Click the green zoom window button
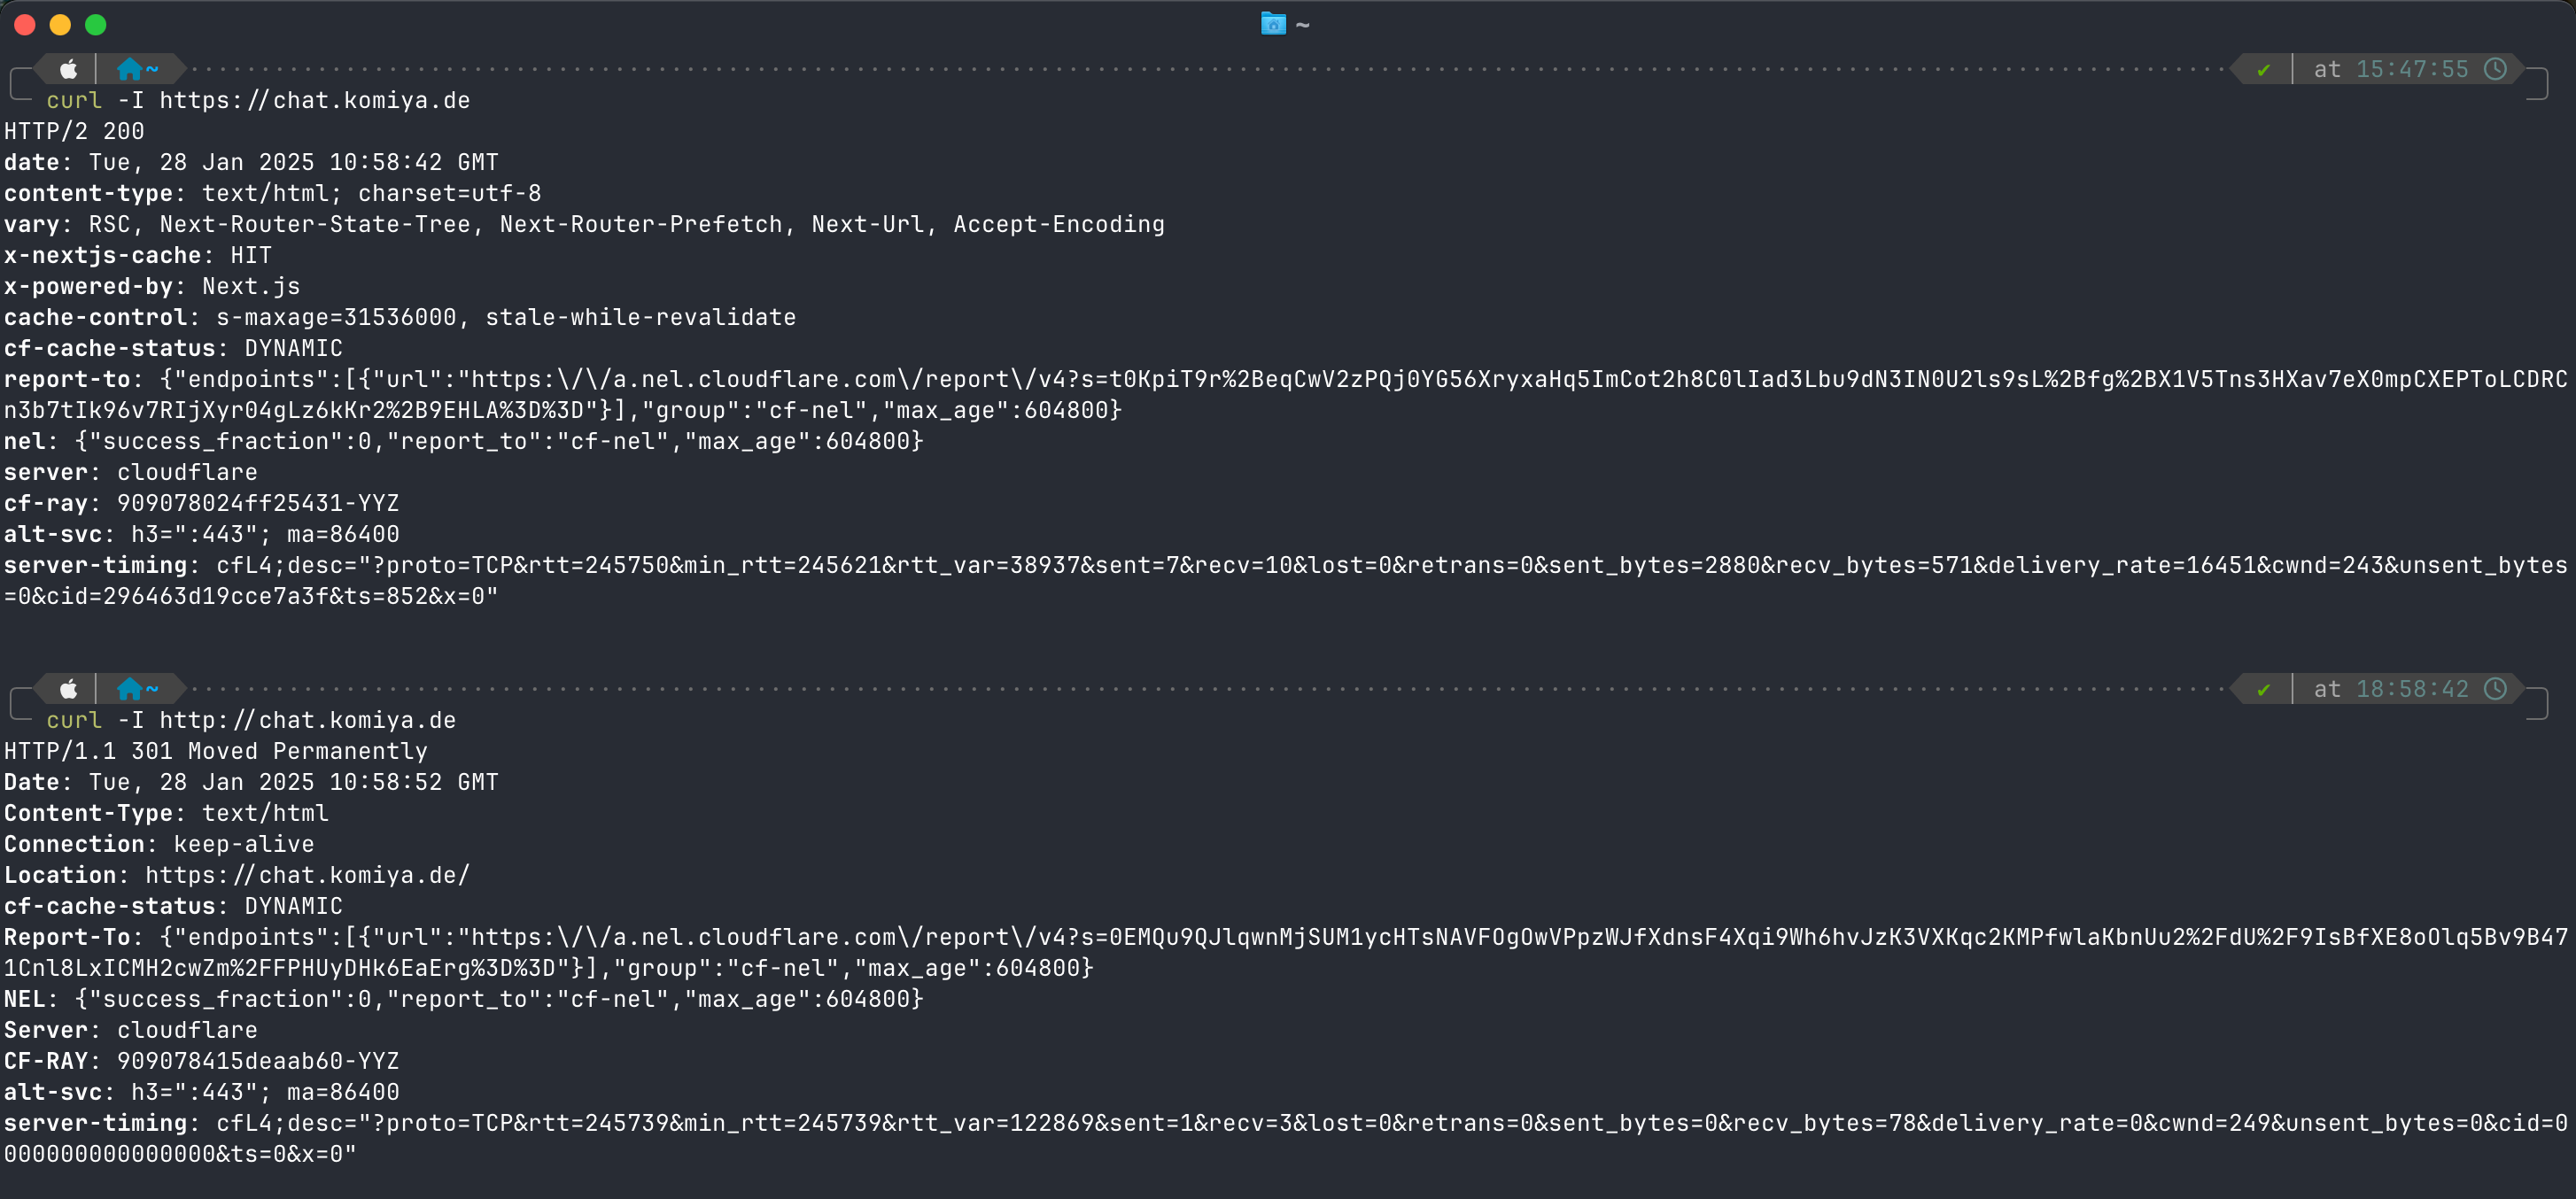Image resolution: width=2576 pixels, height=1199 pixels. coord(95,24)
